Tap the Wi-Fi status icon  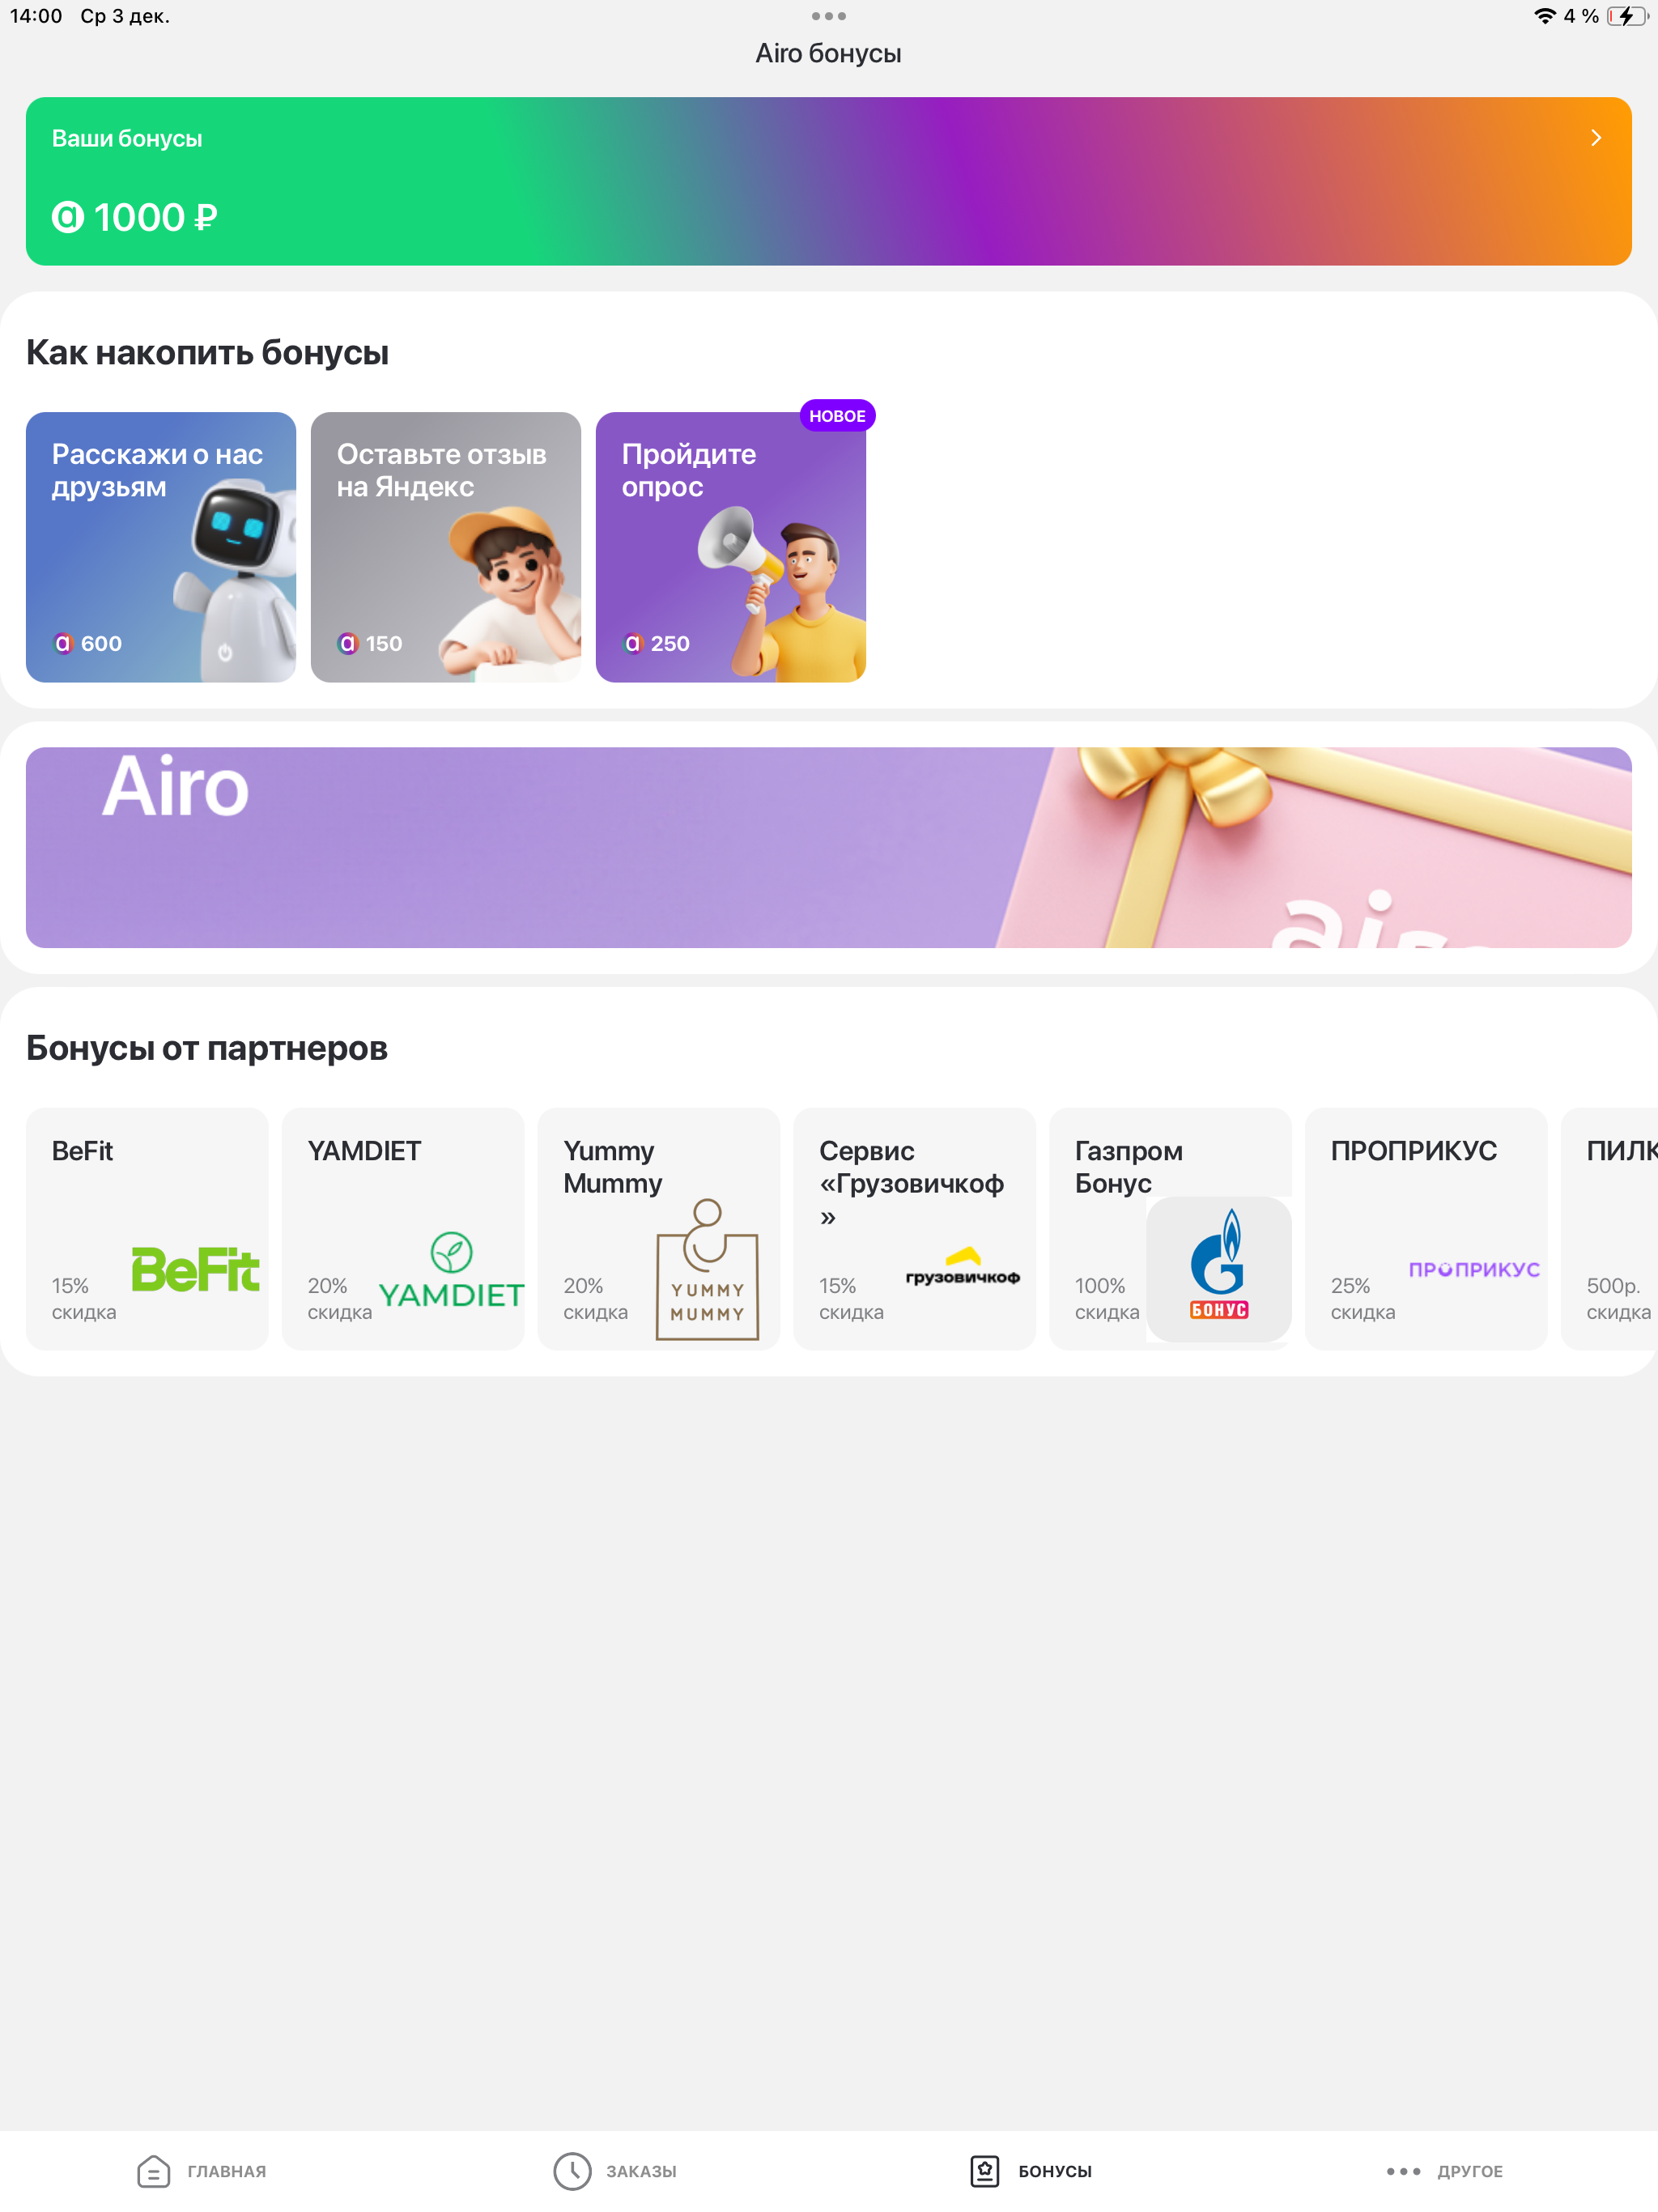pos(1545,16)
